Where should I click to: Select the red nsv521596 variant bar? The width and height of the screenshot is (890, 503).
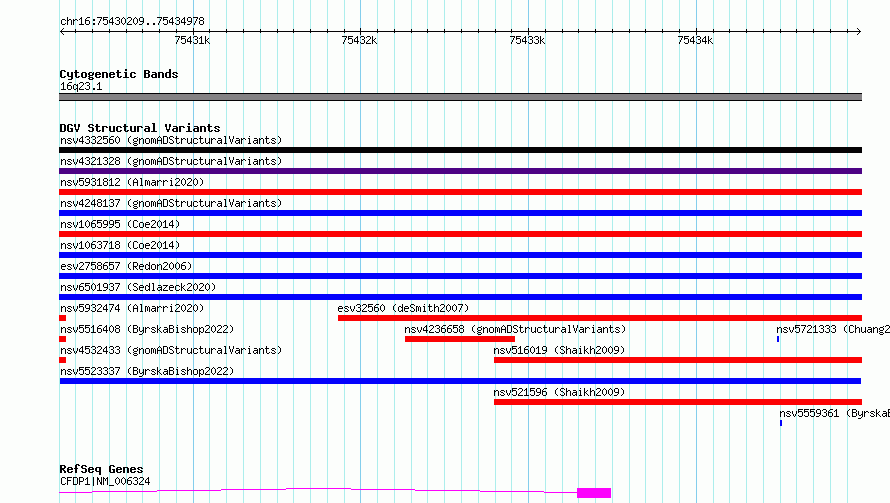coord(678,402)
